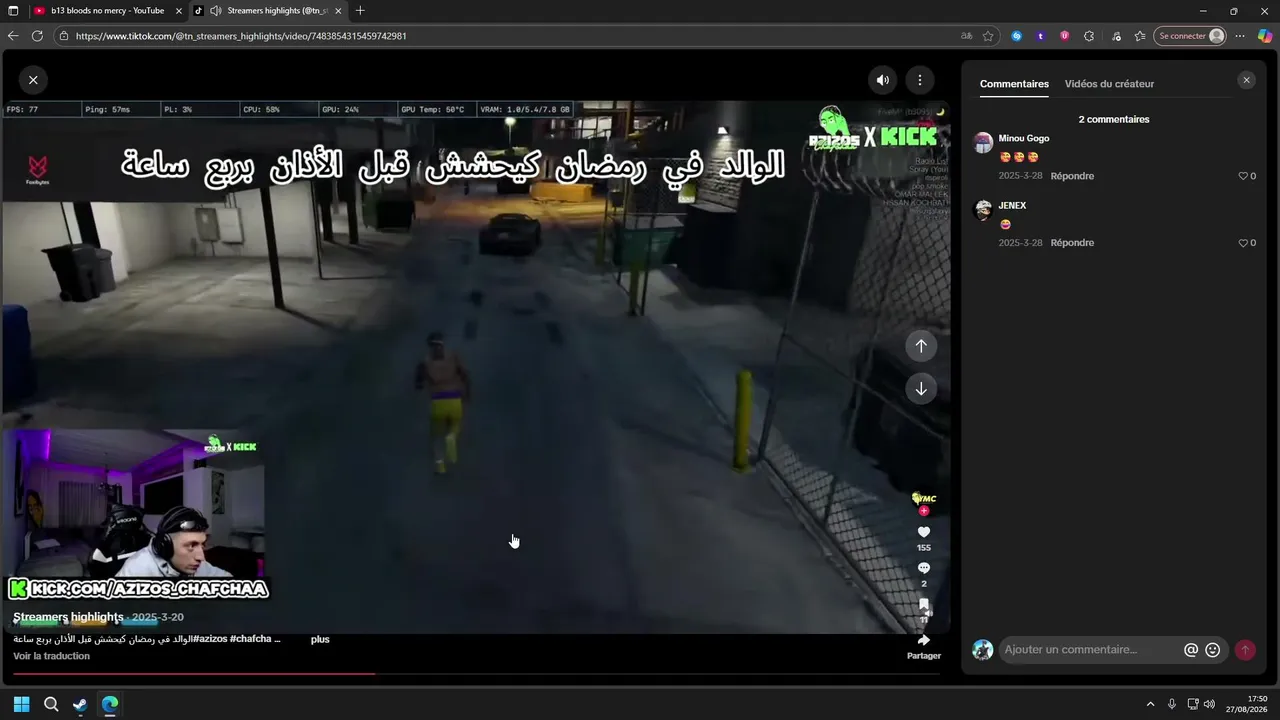Screen dimensions: 1280x720
Task: Open the creator's avatar on the video
Action: point(923,498)
